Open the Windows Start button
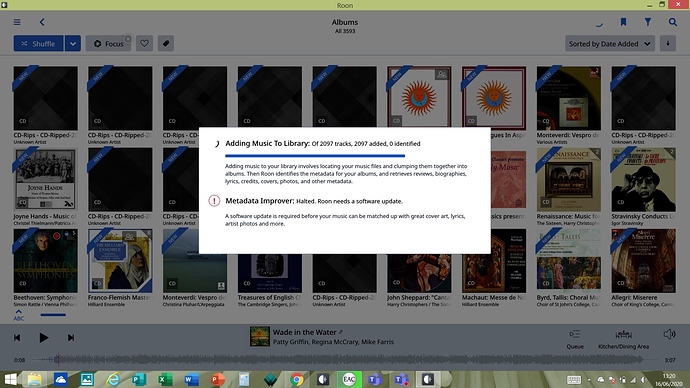This screenshot has height=388, width=690. 11,379
